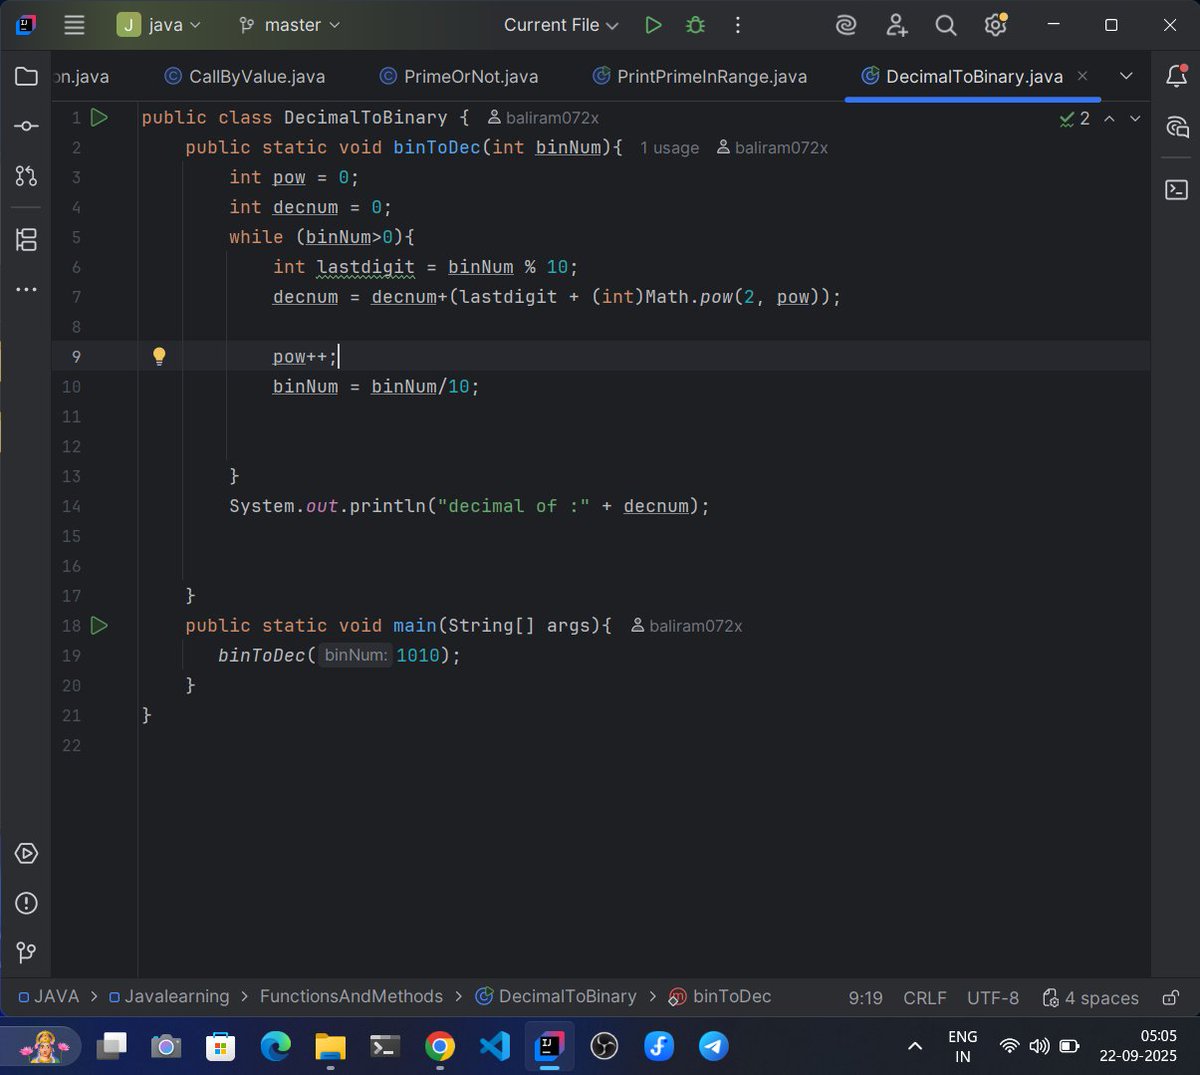Show hidden system tray icons chevron
1200x1075 pixels.
(914, 1047)
